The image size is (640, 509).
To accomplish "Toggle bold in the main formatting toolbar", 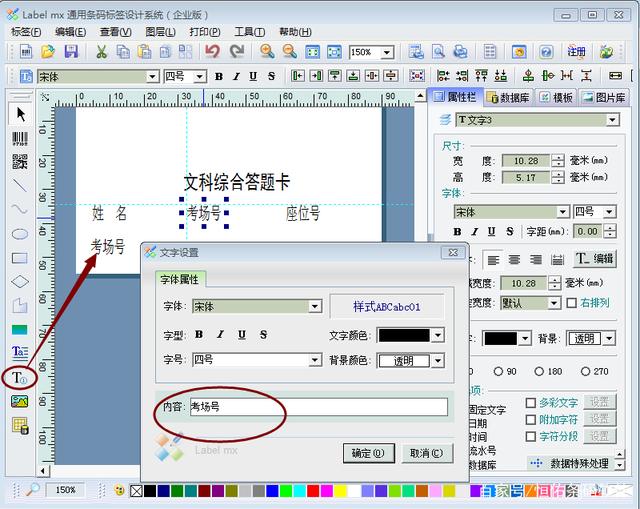I will click(x=219, y=76).
